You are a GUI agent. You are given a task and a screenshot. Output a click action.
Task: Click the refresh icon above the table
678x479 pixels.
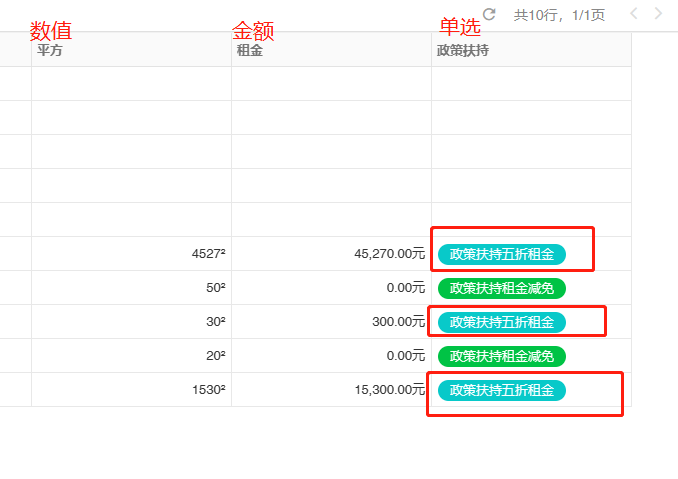click(x=489, y=14)
